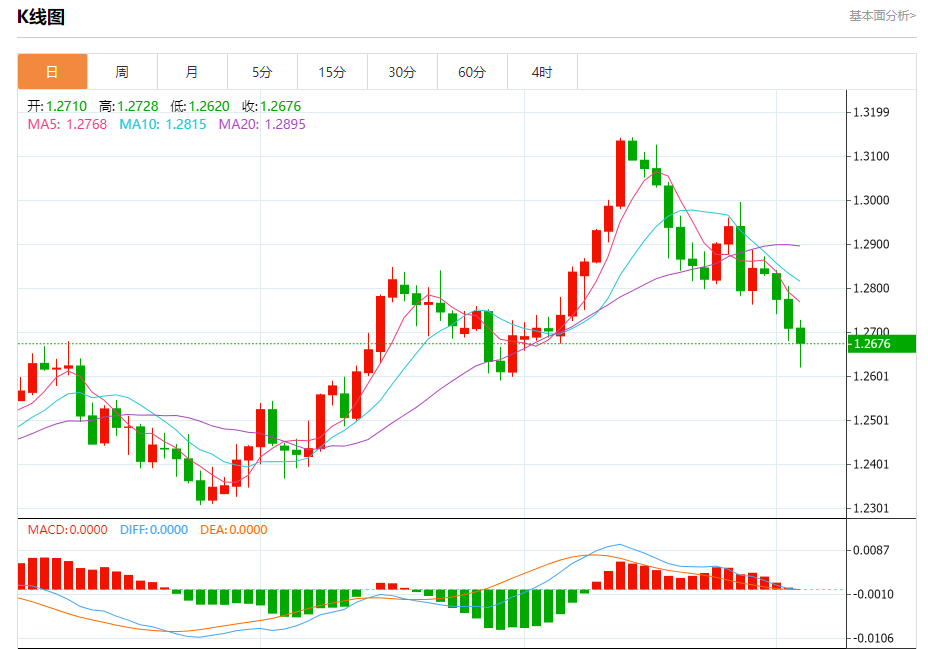
Task: Click the tallest red candle near 1.3100
Action: pyautogui.click(x=620, y=173)
